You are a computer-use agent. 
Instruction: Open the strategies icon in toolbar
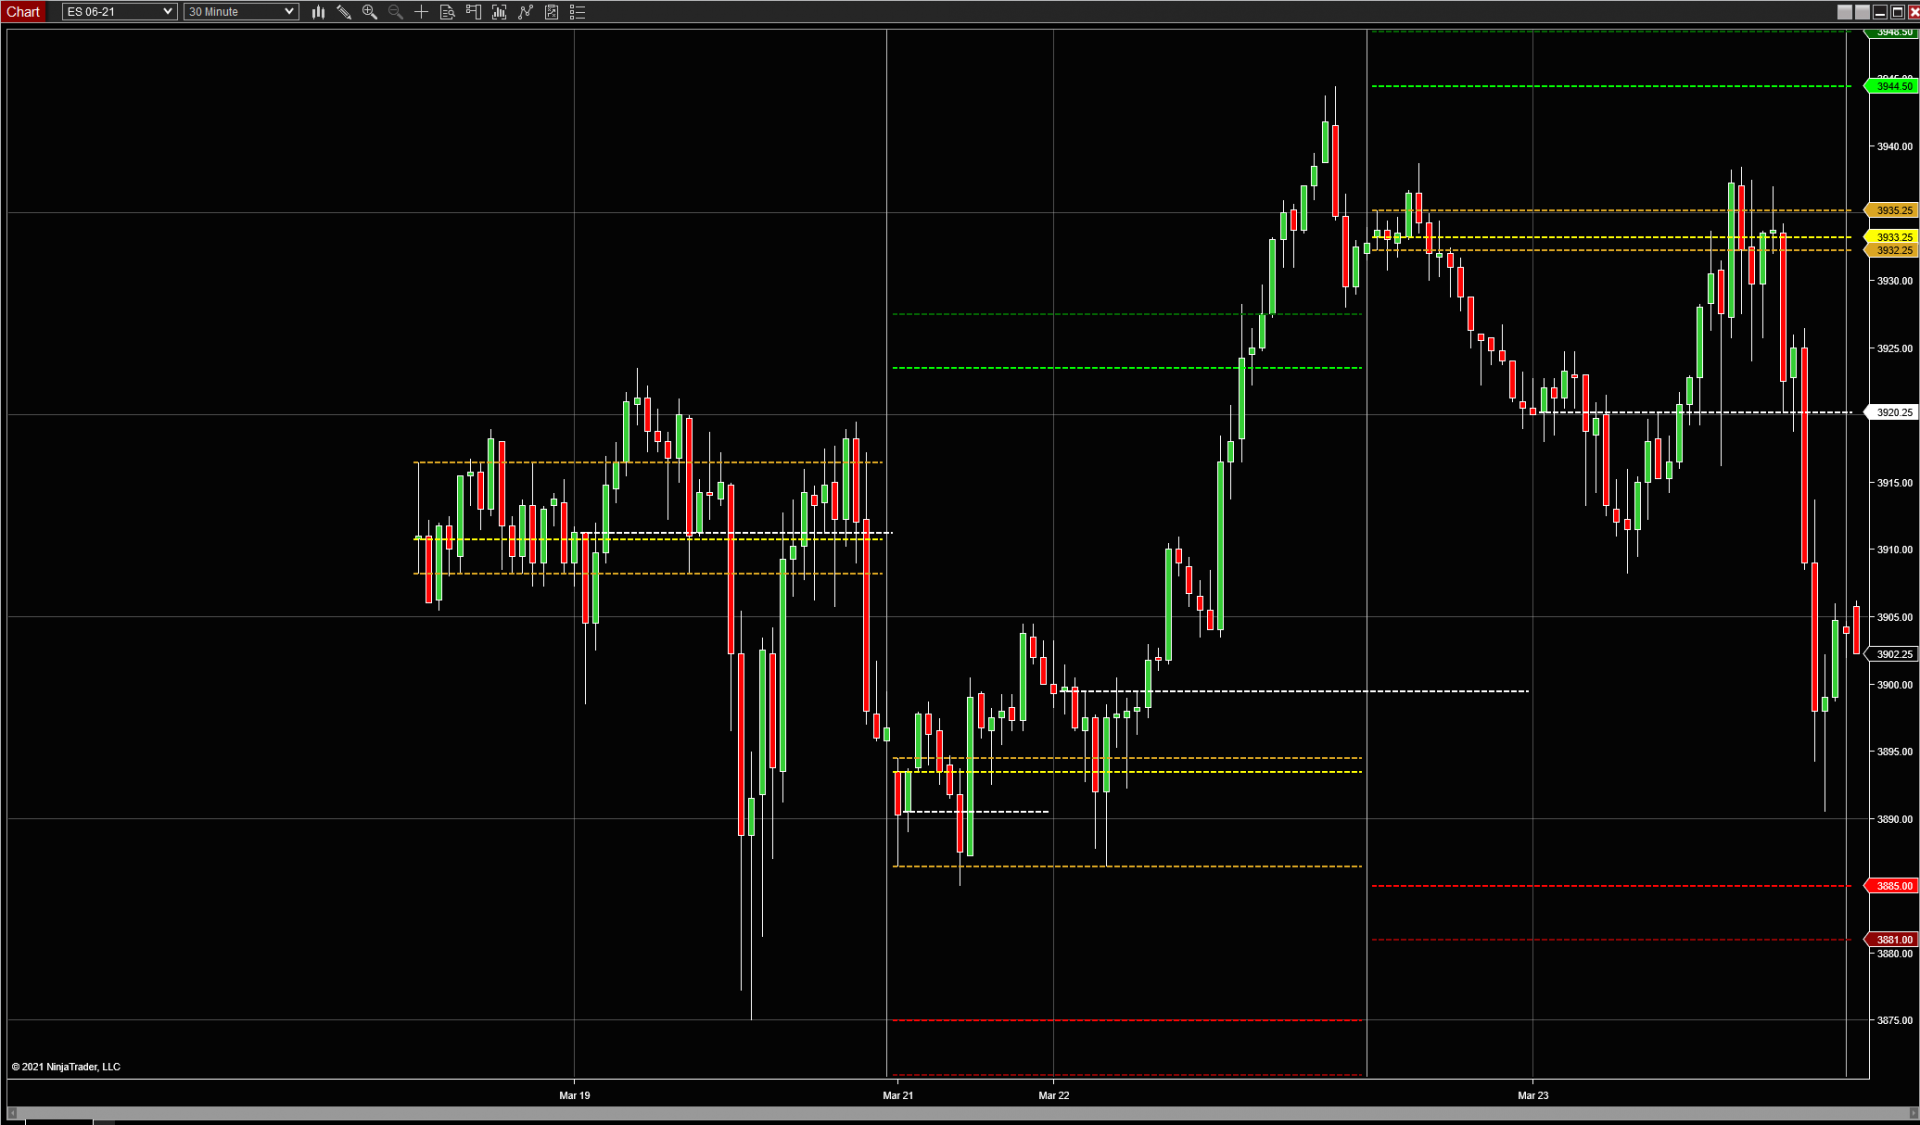pyautogui.click(x=551, y=12)
